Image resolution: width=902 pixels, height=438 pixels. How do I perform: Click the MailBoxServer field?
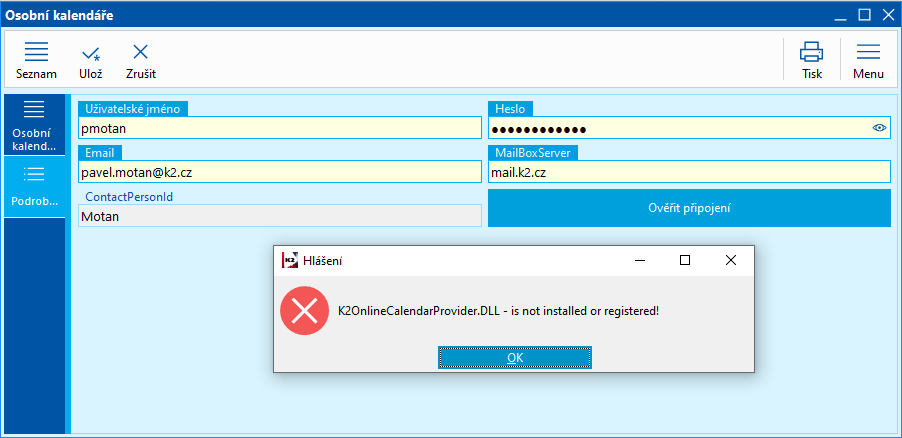point(689,172)
